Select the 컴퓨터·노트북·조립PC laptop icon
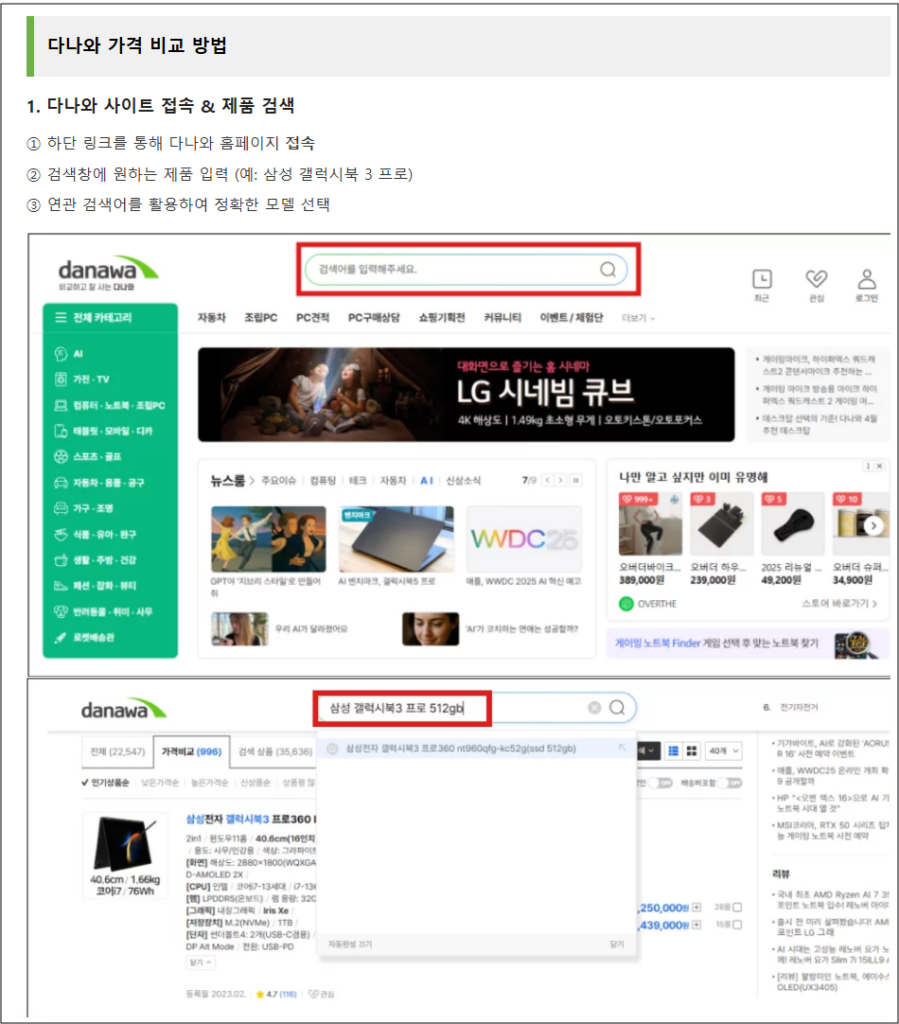Screen dimensions: 899x1024 (61, 406)
